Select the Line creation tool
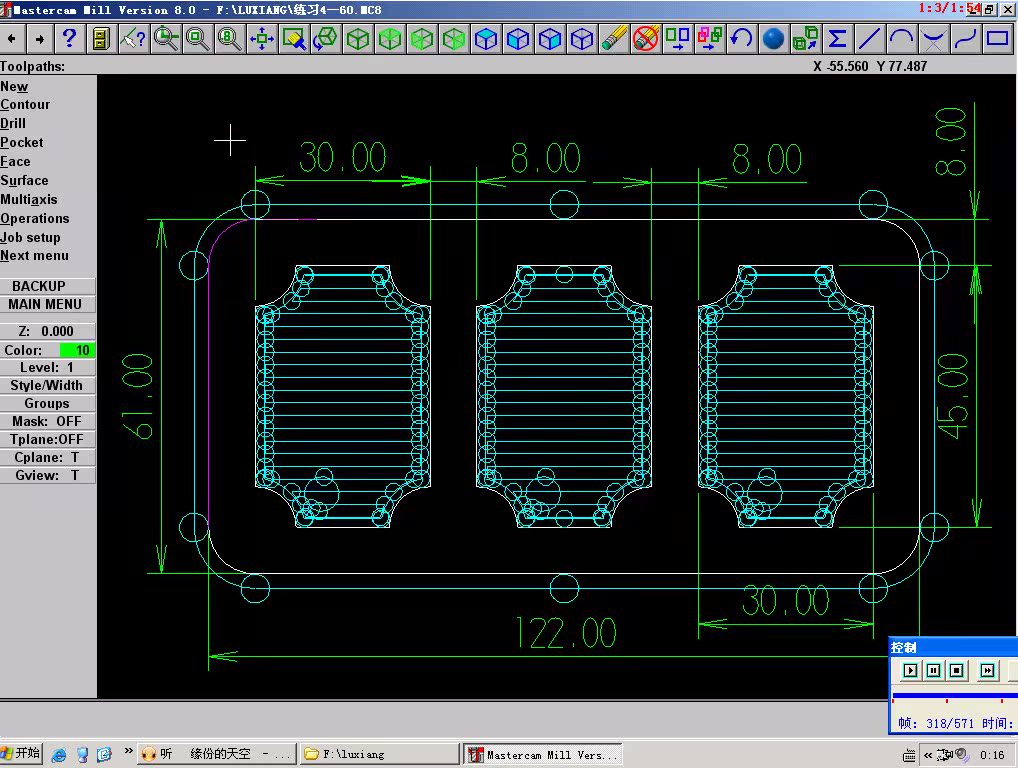Image resolution: width=1018 pixels, height=768 pixels. [869, 39]
